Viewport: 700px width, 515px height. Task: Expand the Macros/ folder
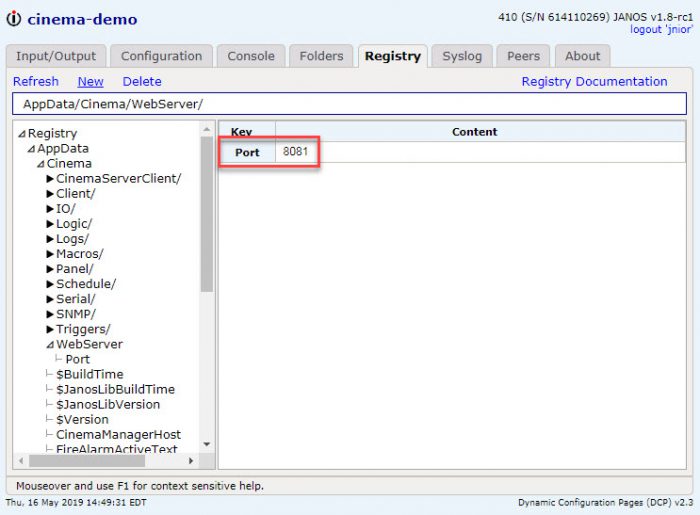point(50,254)
